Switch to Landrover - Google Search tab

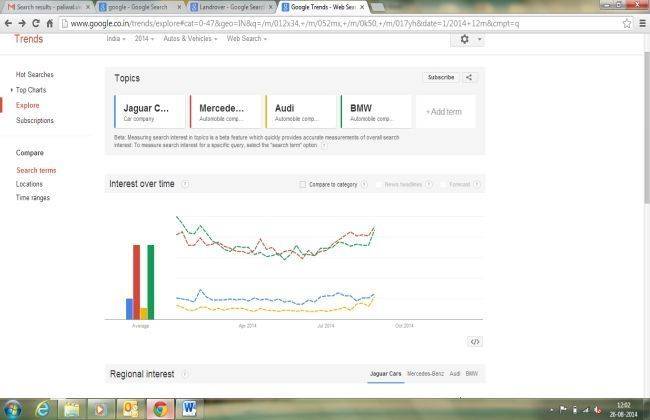coord(230,7)
